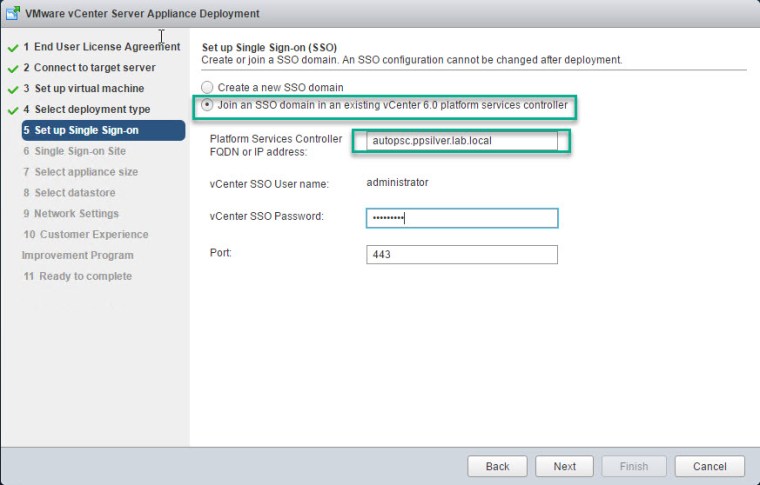Click the vCenter SSO User name label
The width and height of the screenshot is (760, 485).
[x=269, y=184]
